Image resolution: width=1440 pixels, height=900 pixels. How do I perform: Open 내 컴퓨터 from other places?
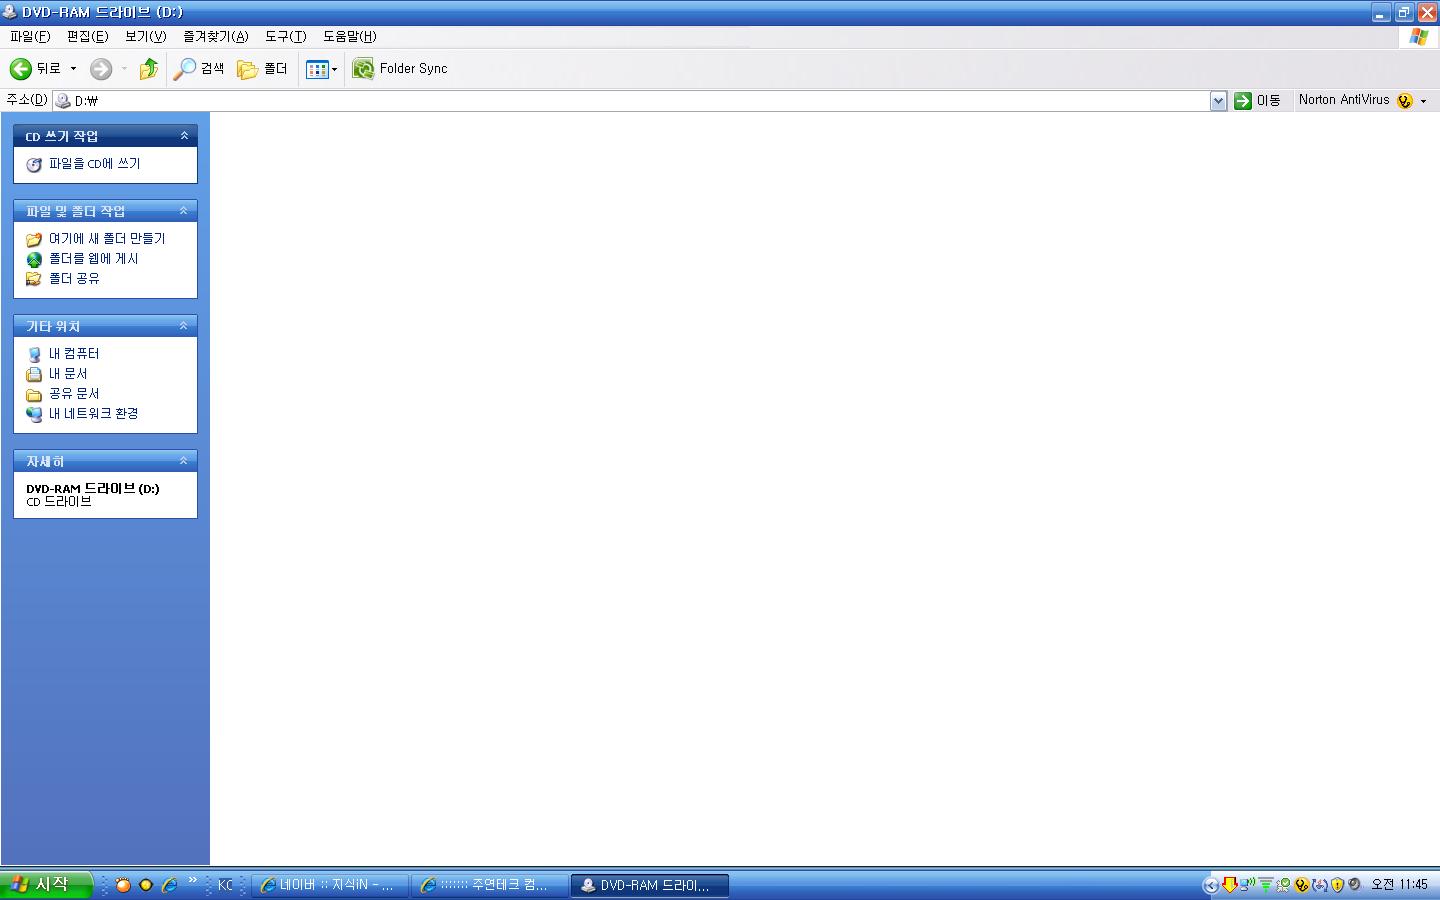click(74, 354)
